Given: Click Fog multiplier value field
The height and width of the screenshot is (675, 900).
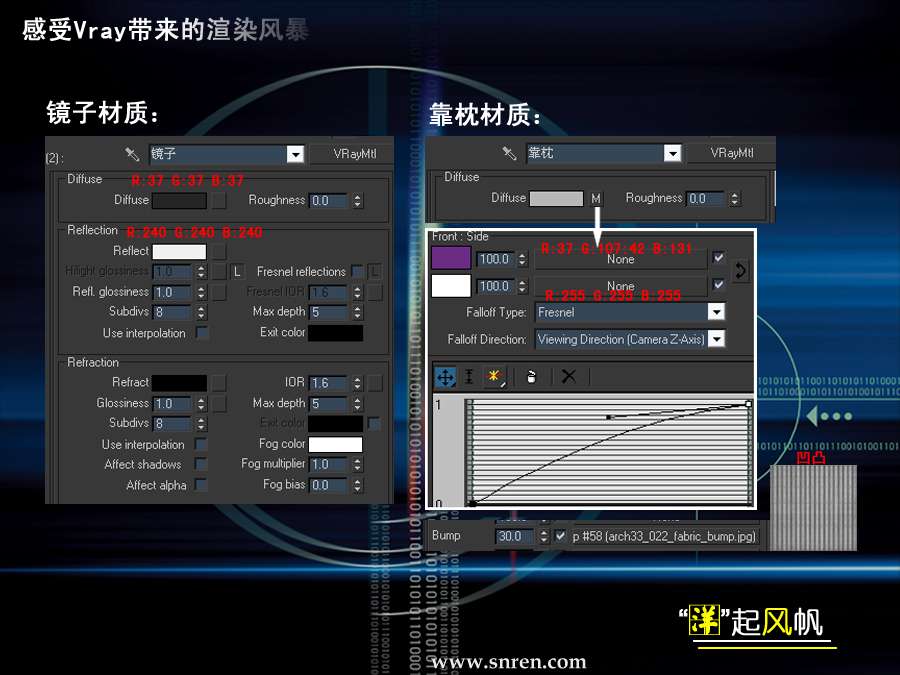Looking at the screenshot, I should 329,464.
